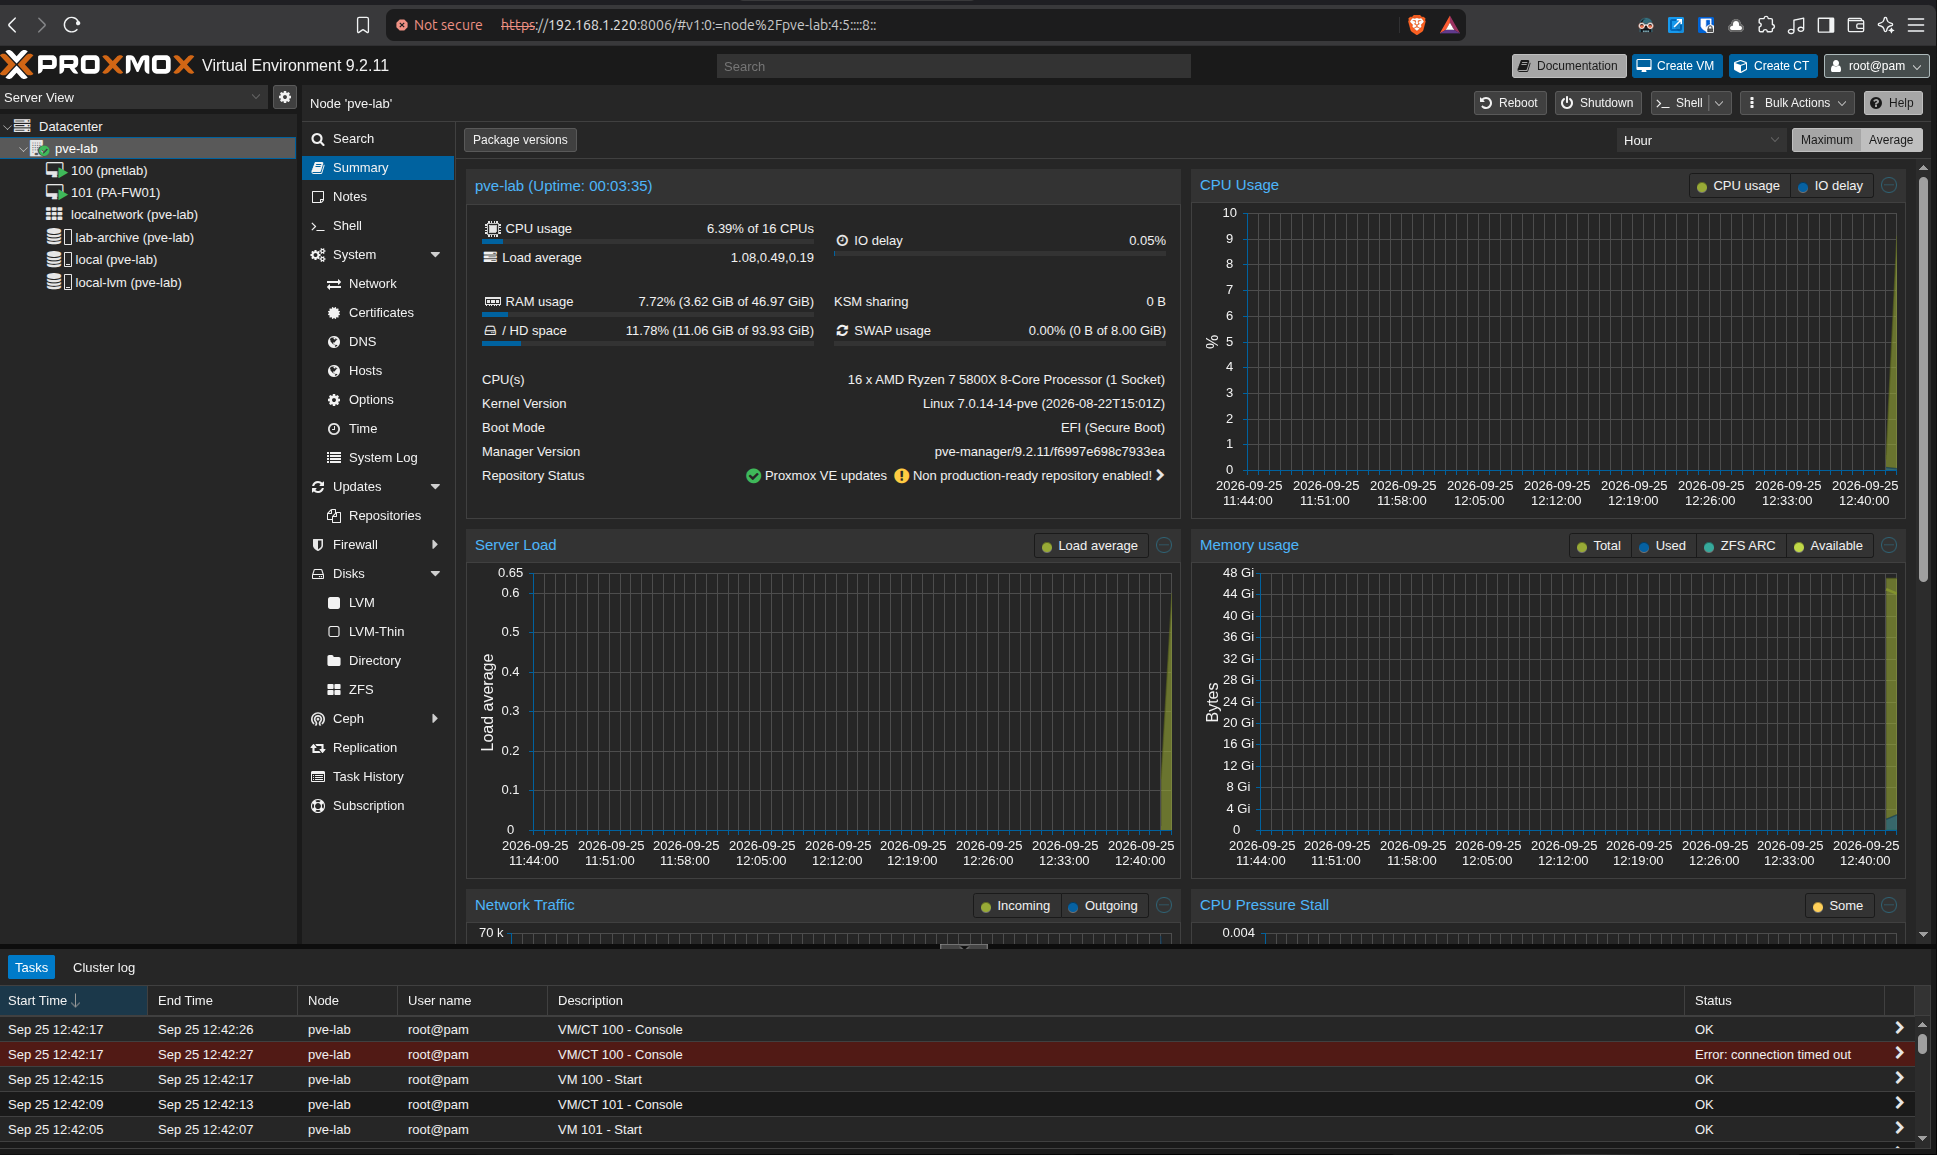Open the LVM-Thin page
1937x1155 pixels.
pyautogui.click(x=376, y=632)
